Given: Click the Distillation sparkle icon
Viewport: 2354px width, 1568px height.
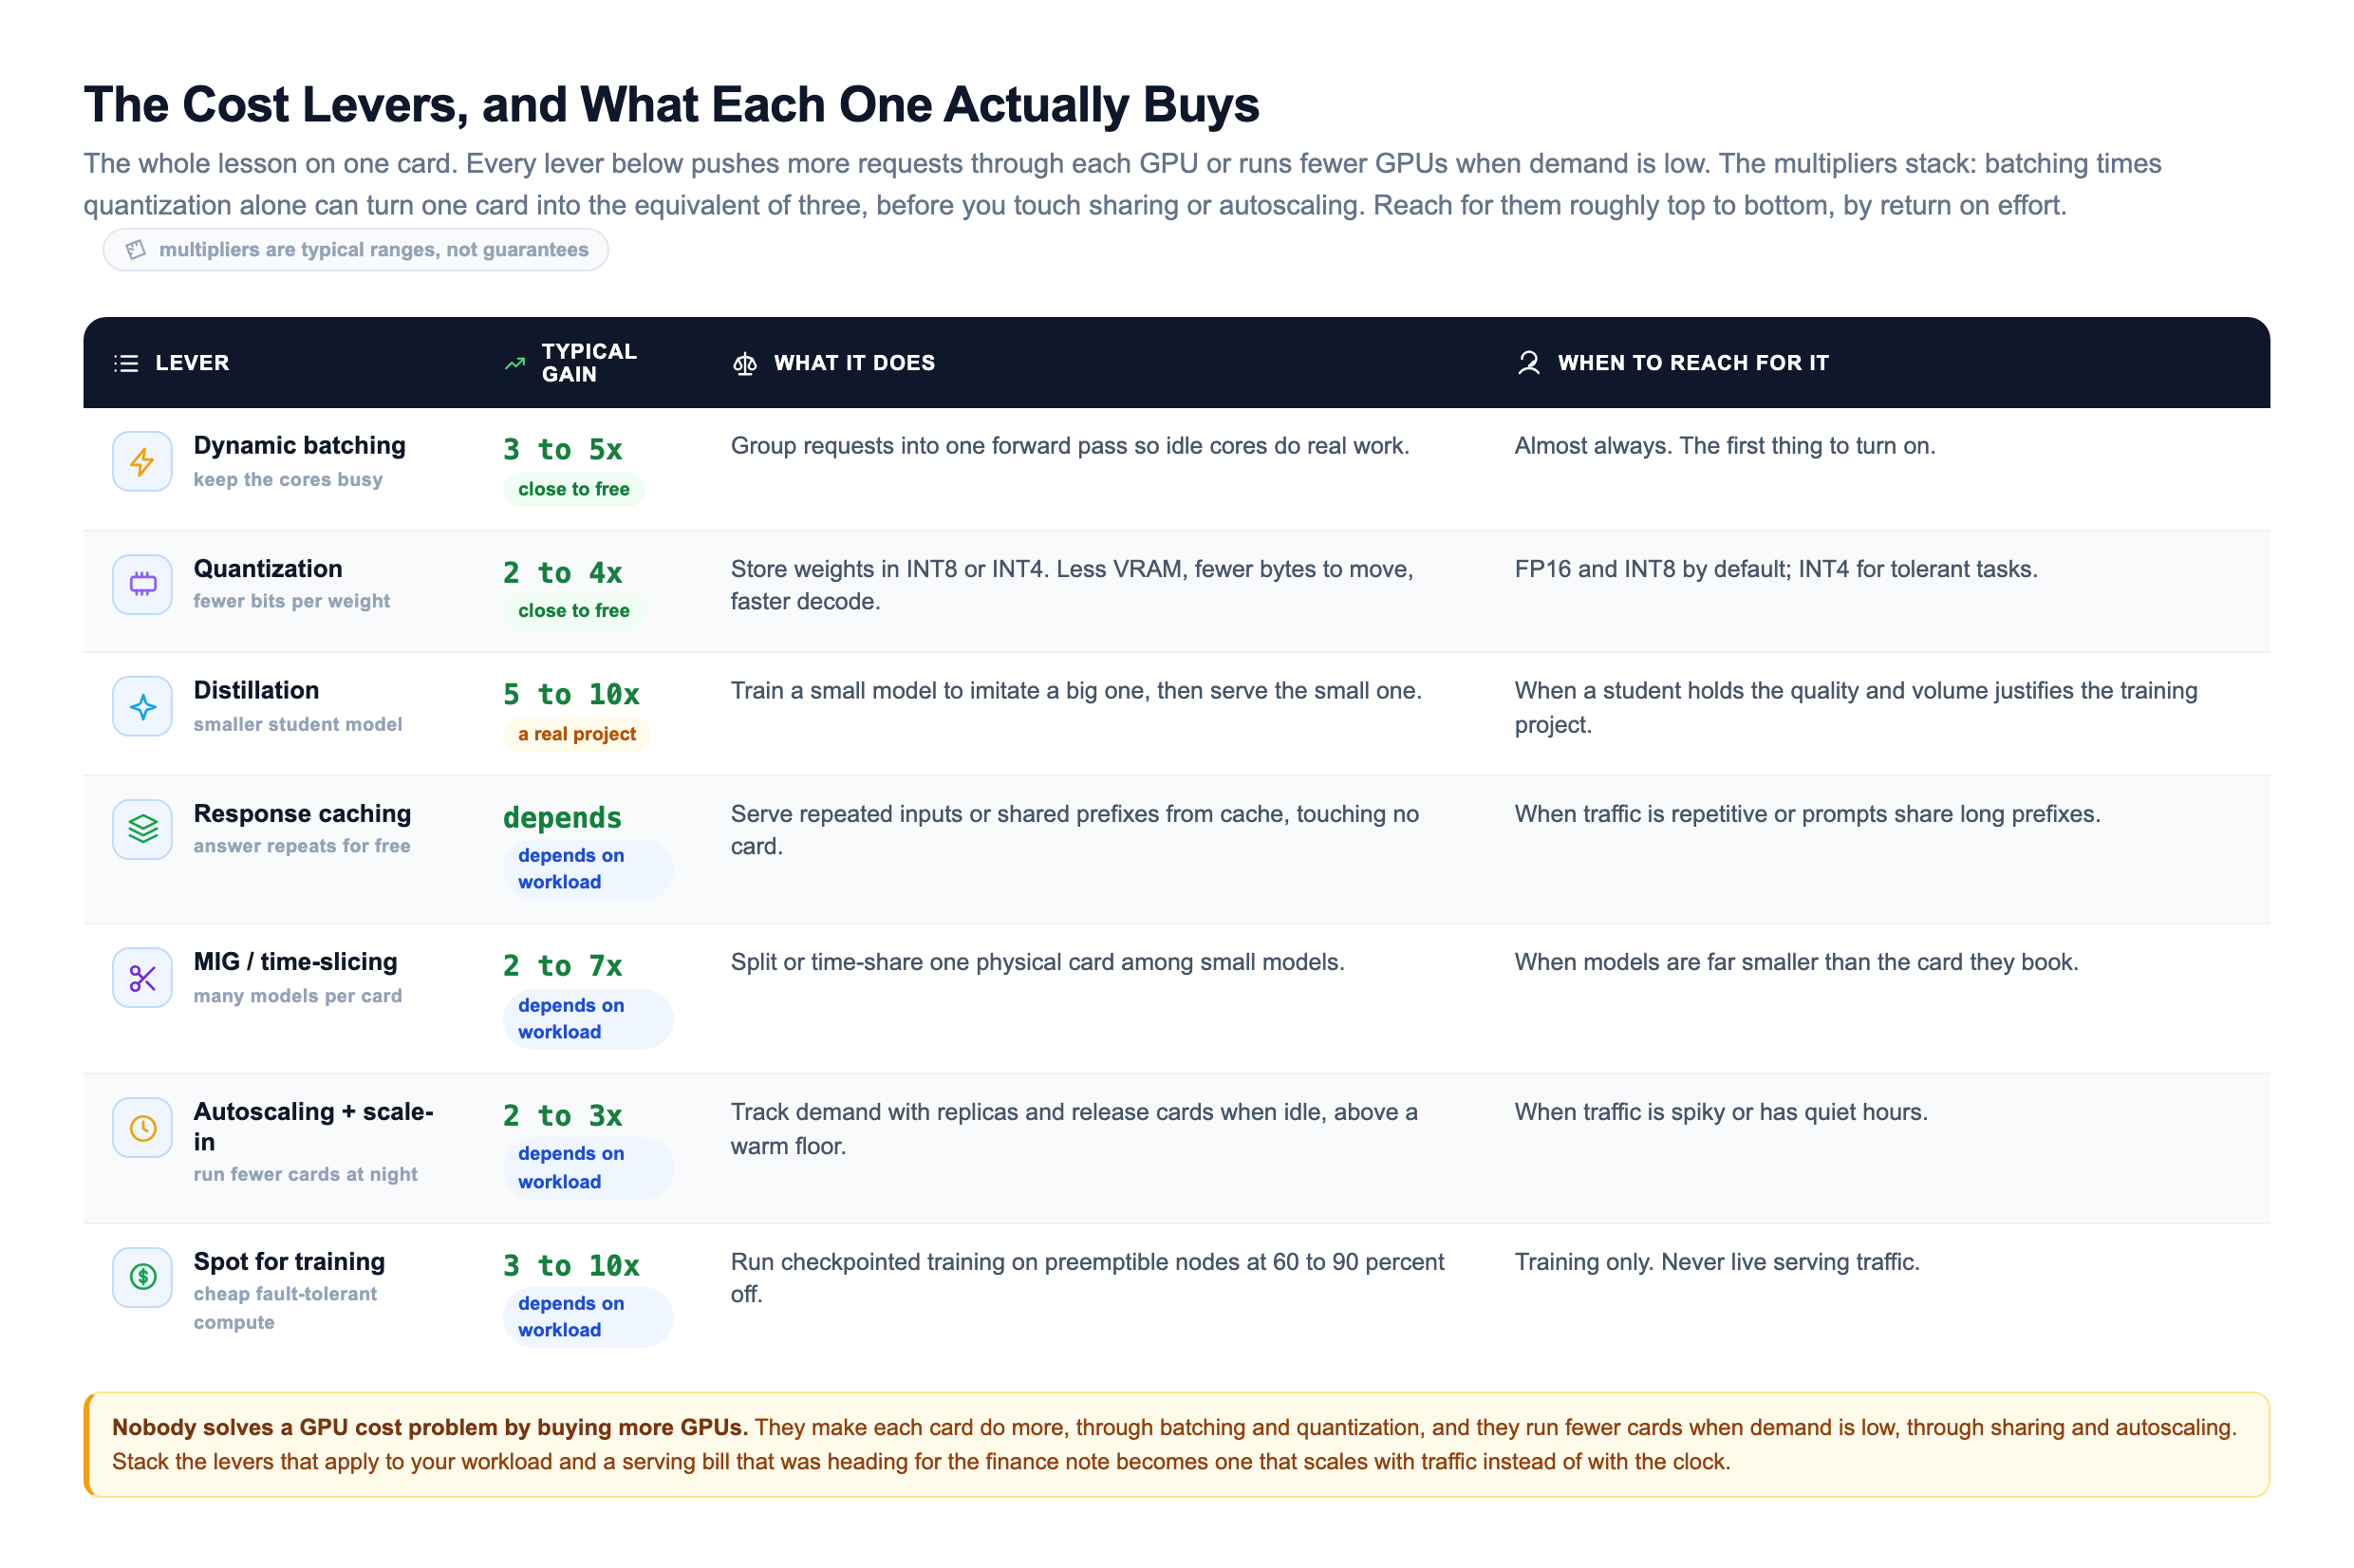Looking at the screenshot, I should (142, 706).
